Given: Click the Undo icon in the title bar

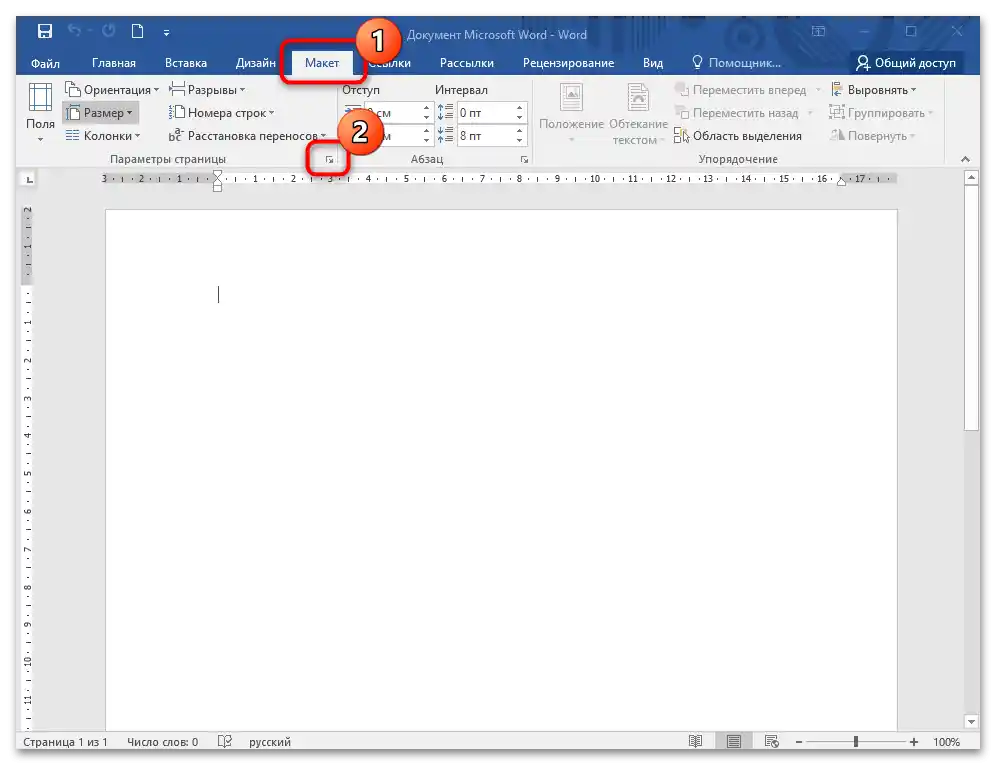Looking at the screenshot, I should [74, 30].
